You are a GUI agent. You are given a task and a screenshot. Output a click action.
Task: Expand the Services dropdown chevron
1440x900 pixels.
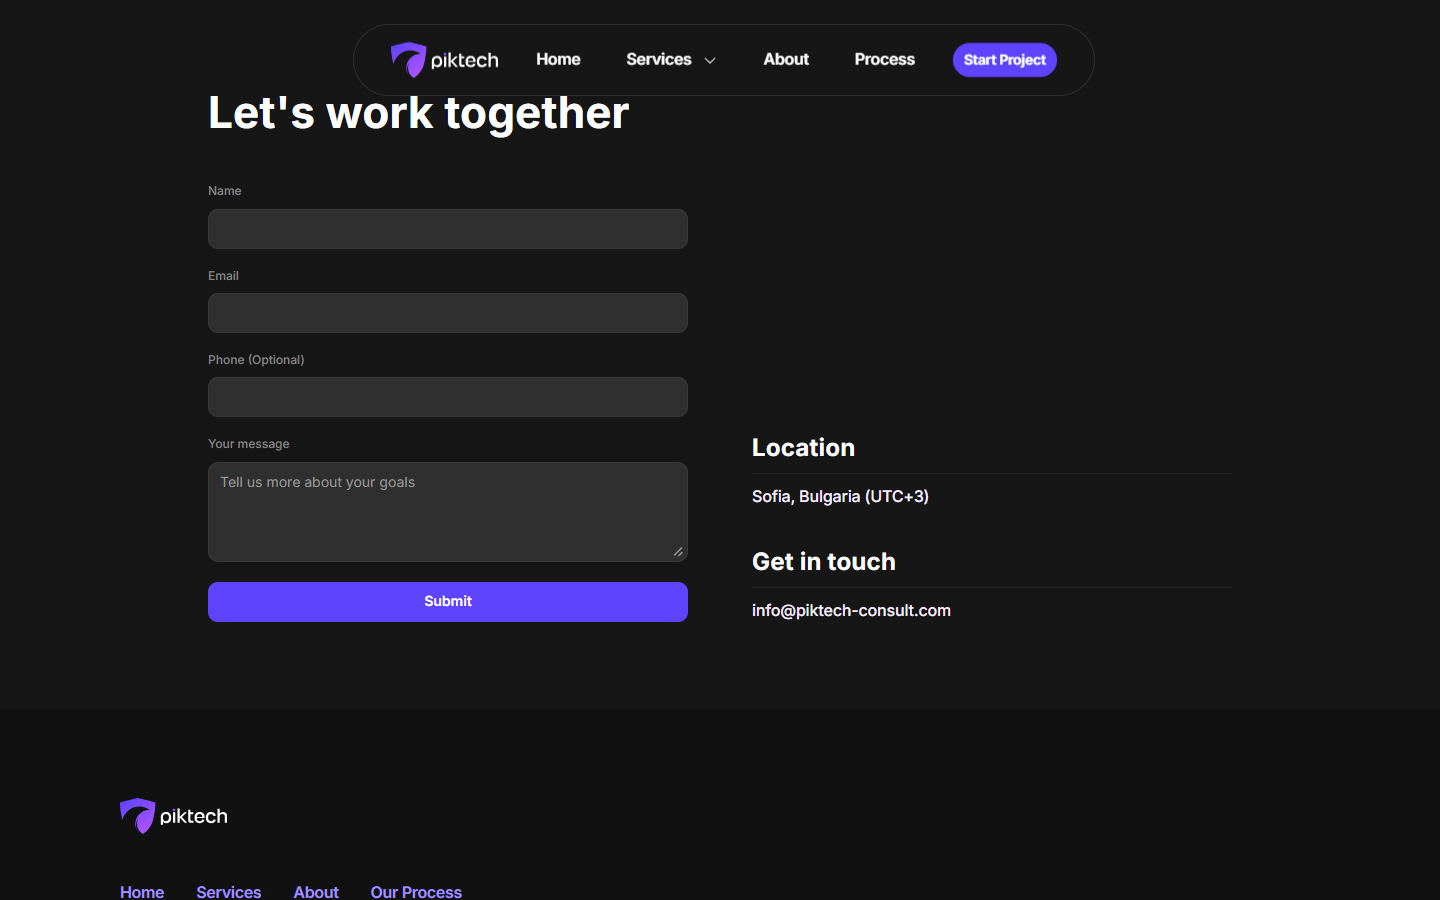click(710, 61)
